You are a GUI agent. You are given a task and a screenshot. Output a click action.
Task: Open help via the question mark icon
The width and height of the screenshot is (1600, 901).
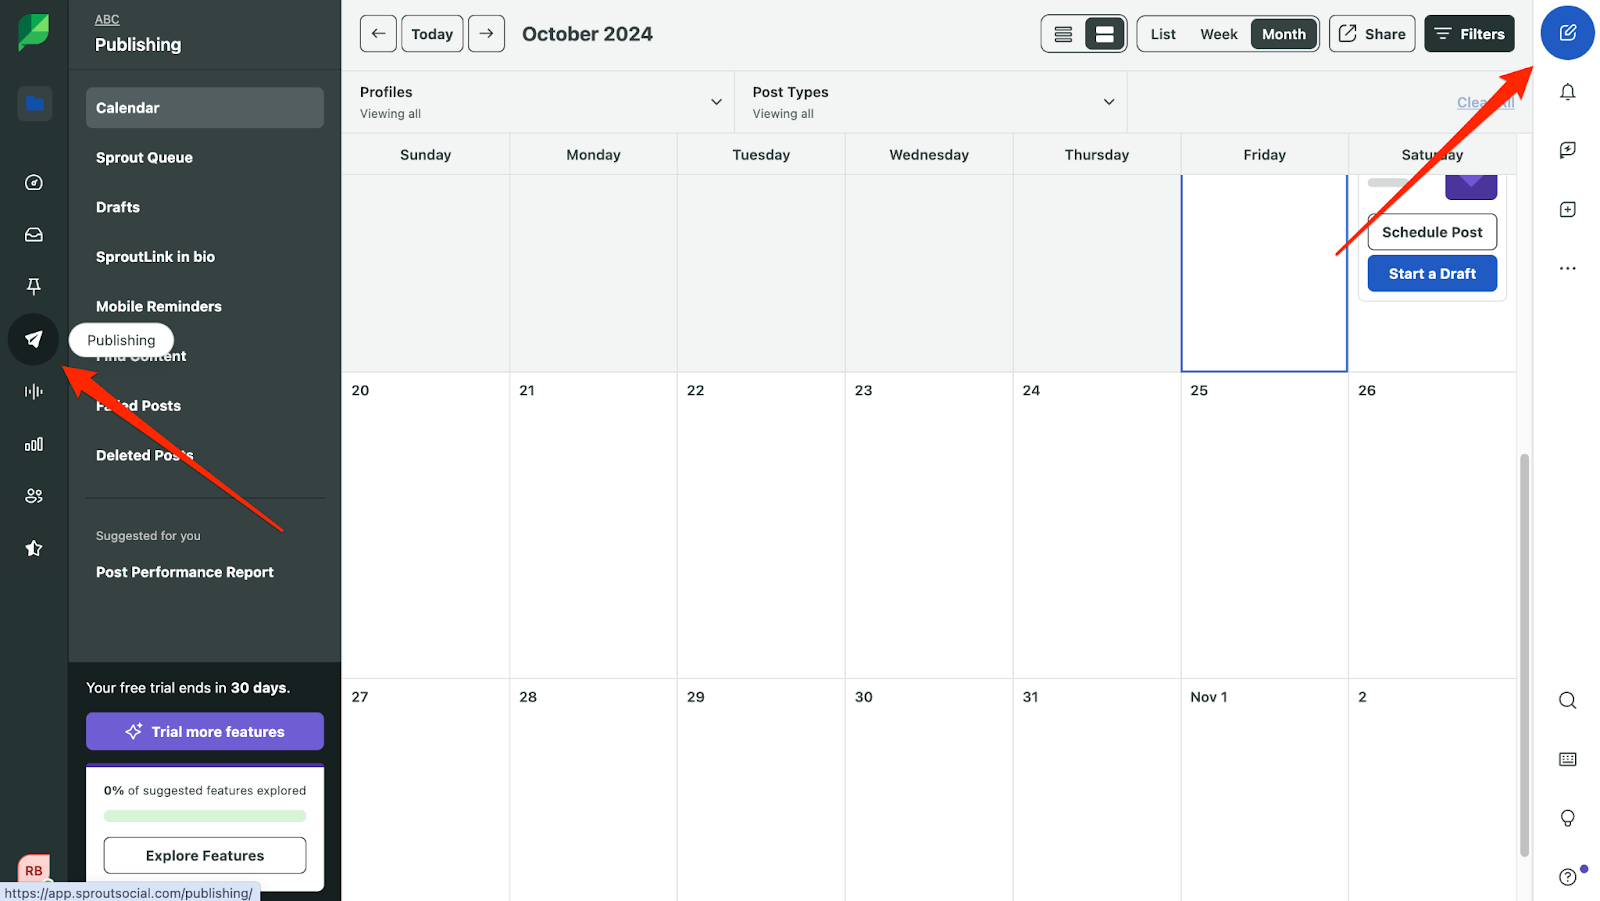[x=1566, y=876]
